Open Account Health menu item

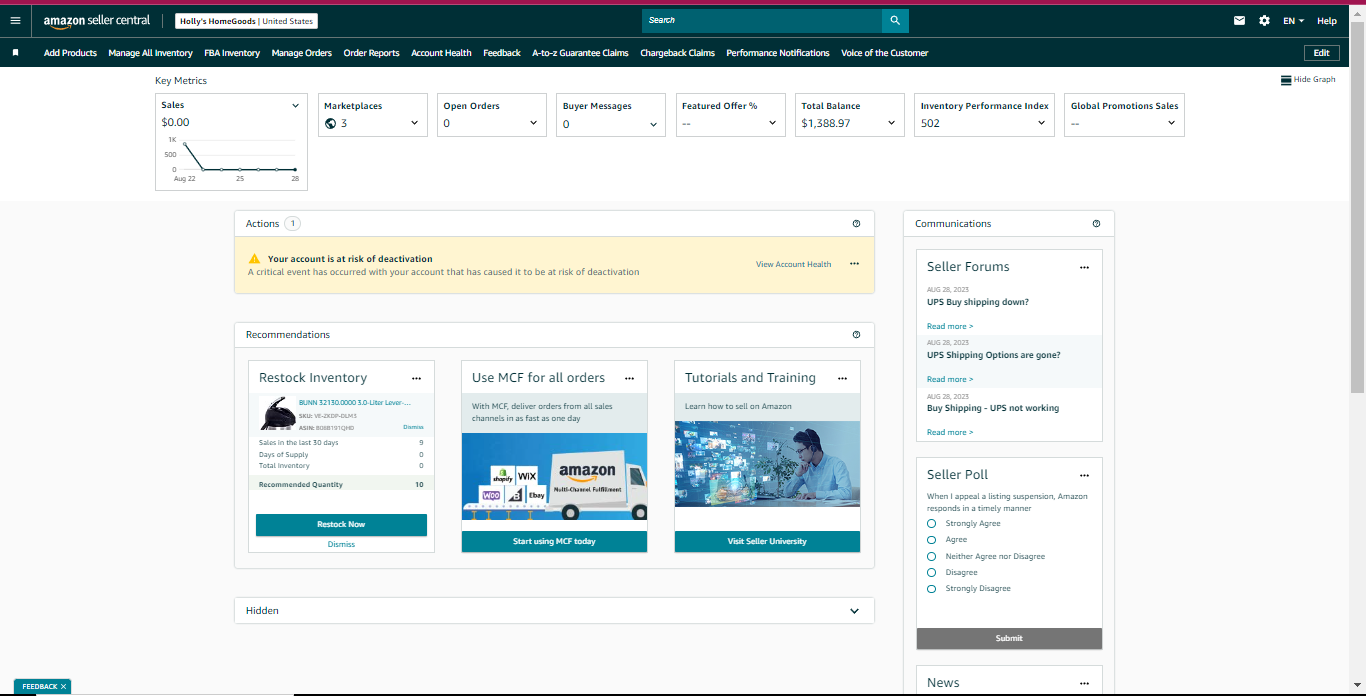[441, 53]
